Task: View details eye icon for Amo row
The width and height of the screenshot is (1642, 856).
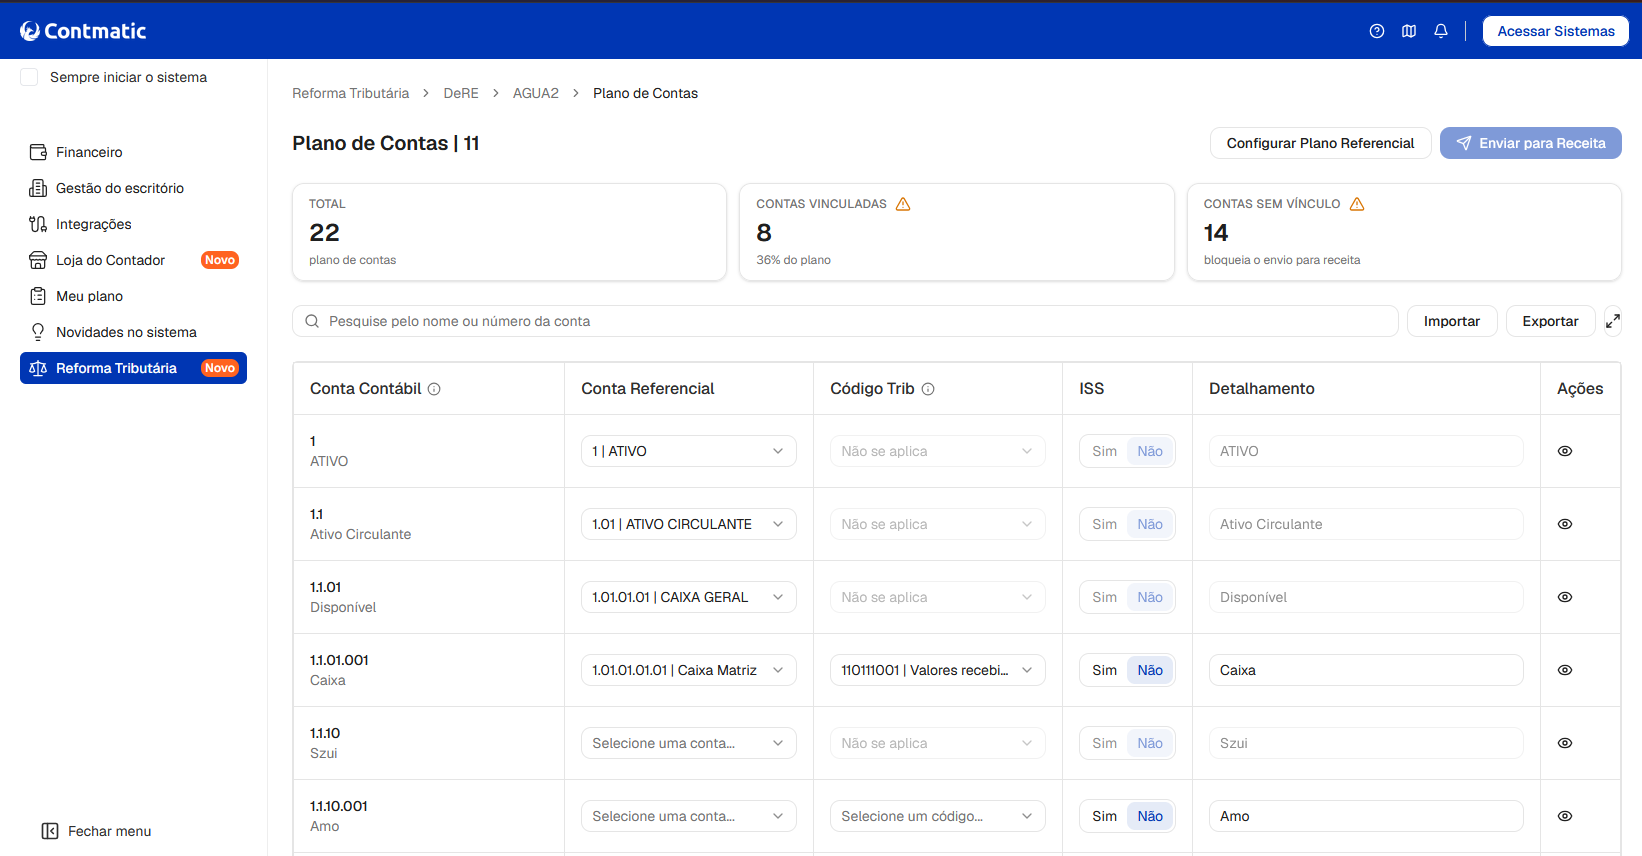Action: pyautogui.click(x=1565, y=816)
